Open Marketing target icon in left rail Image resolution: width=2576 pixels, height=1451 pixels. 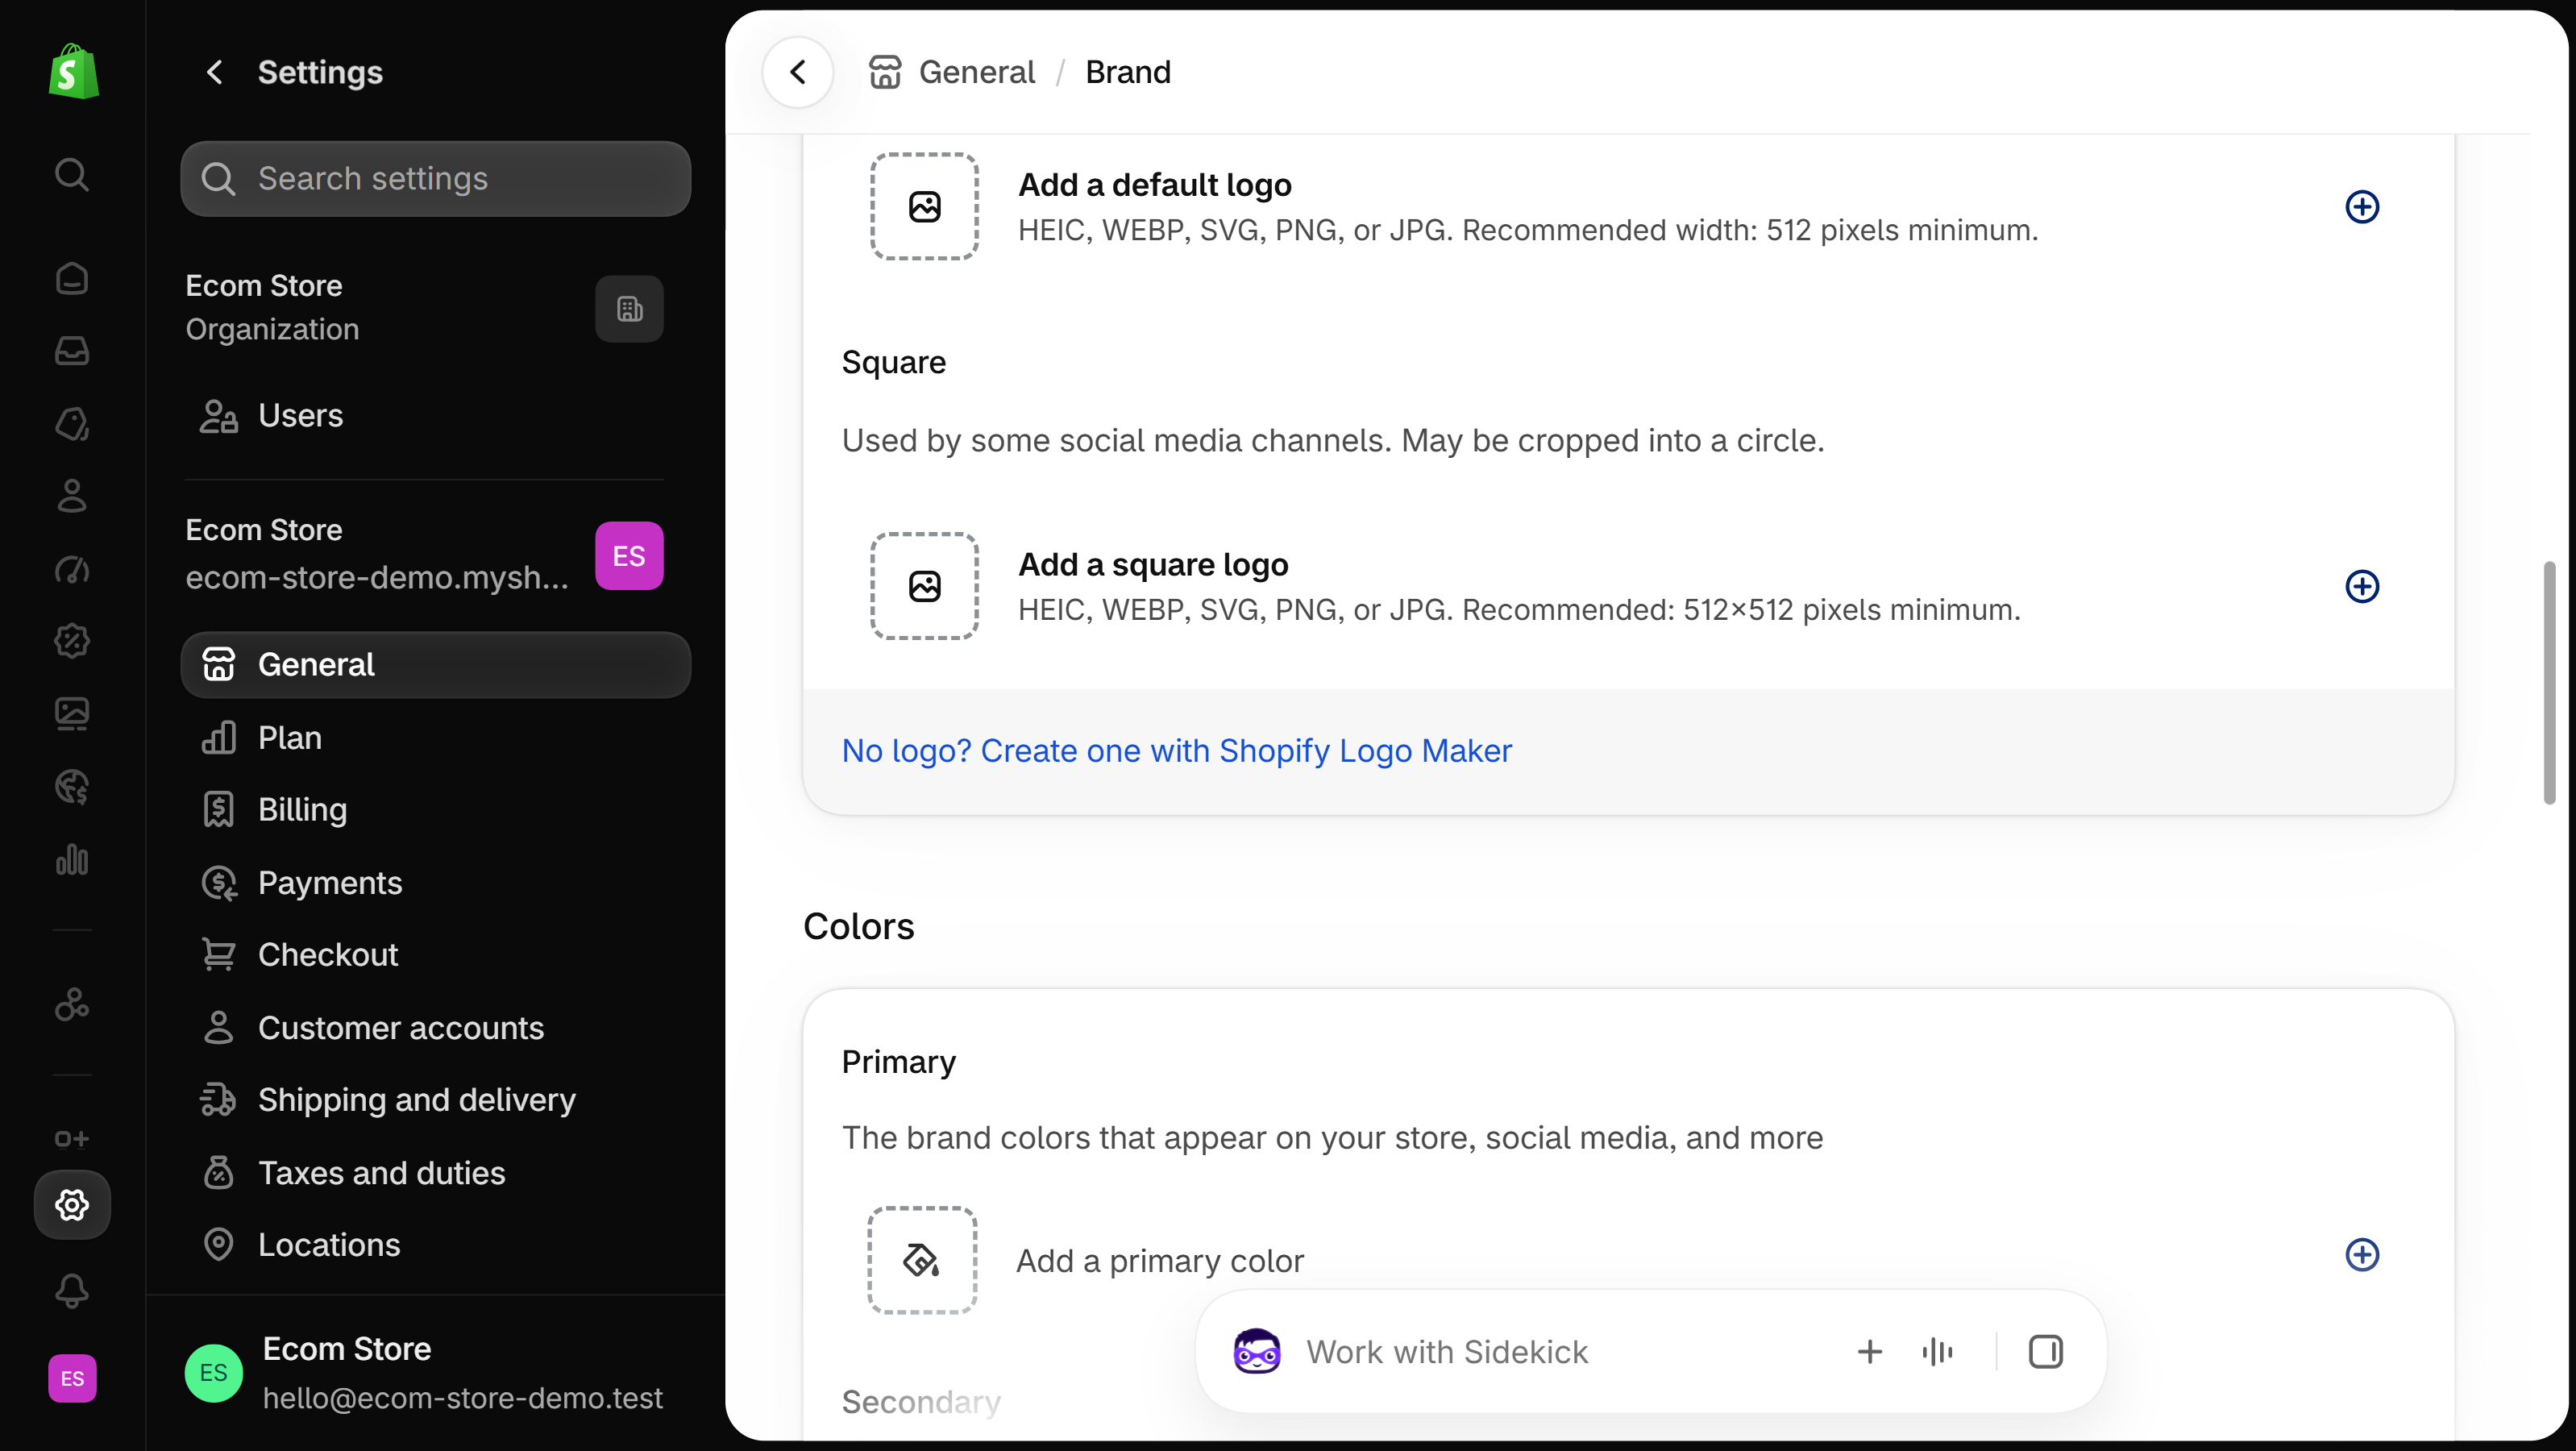72,569
